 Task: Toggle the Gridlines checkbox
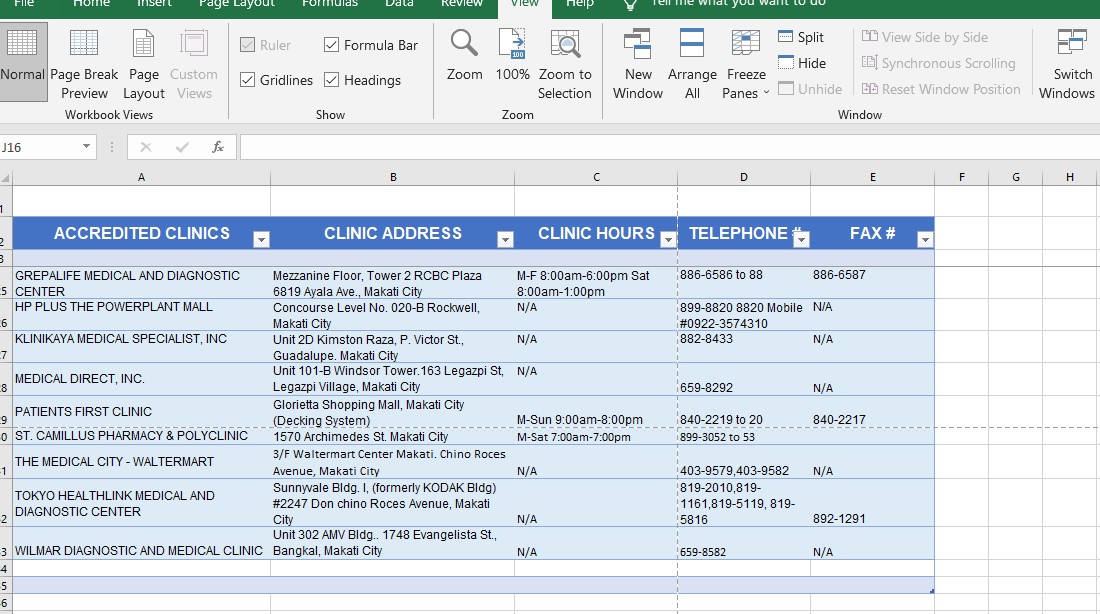click(247, 80)
